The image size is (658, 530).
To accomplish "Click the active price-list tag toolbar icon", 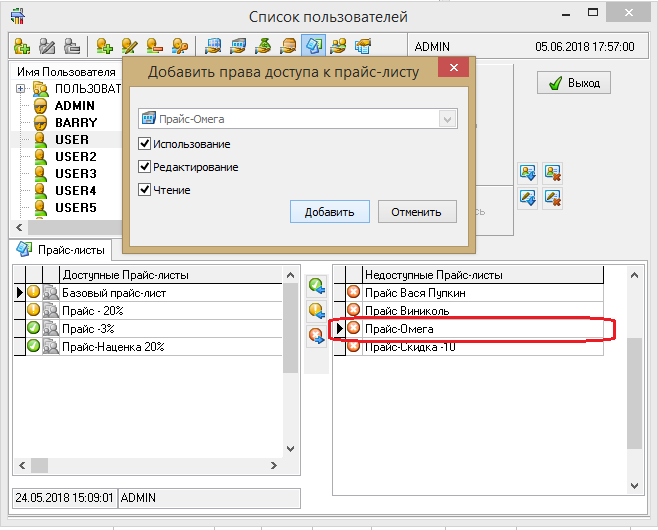I will tap(313, 46).
